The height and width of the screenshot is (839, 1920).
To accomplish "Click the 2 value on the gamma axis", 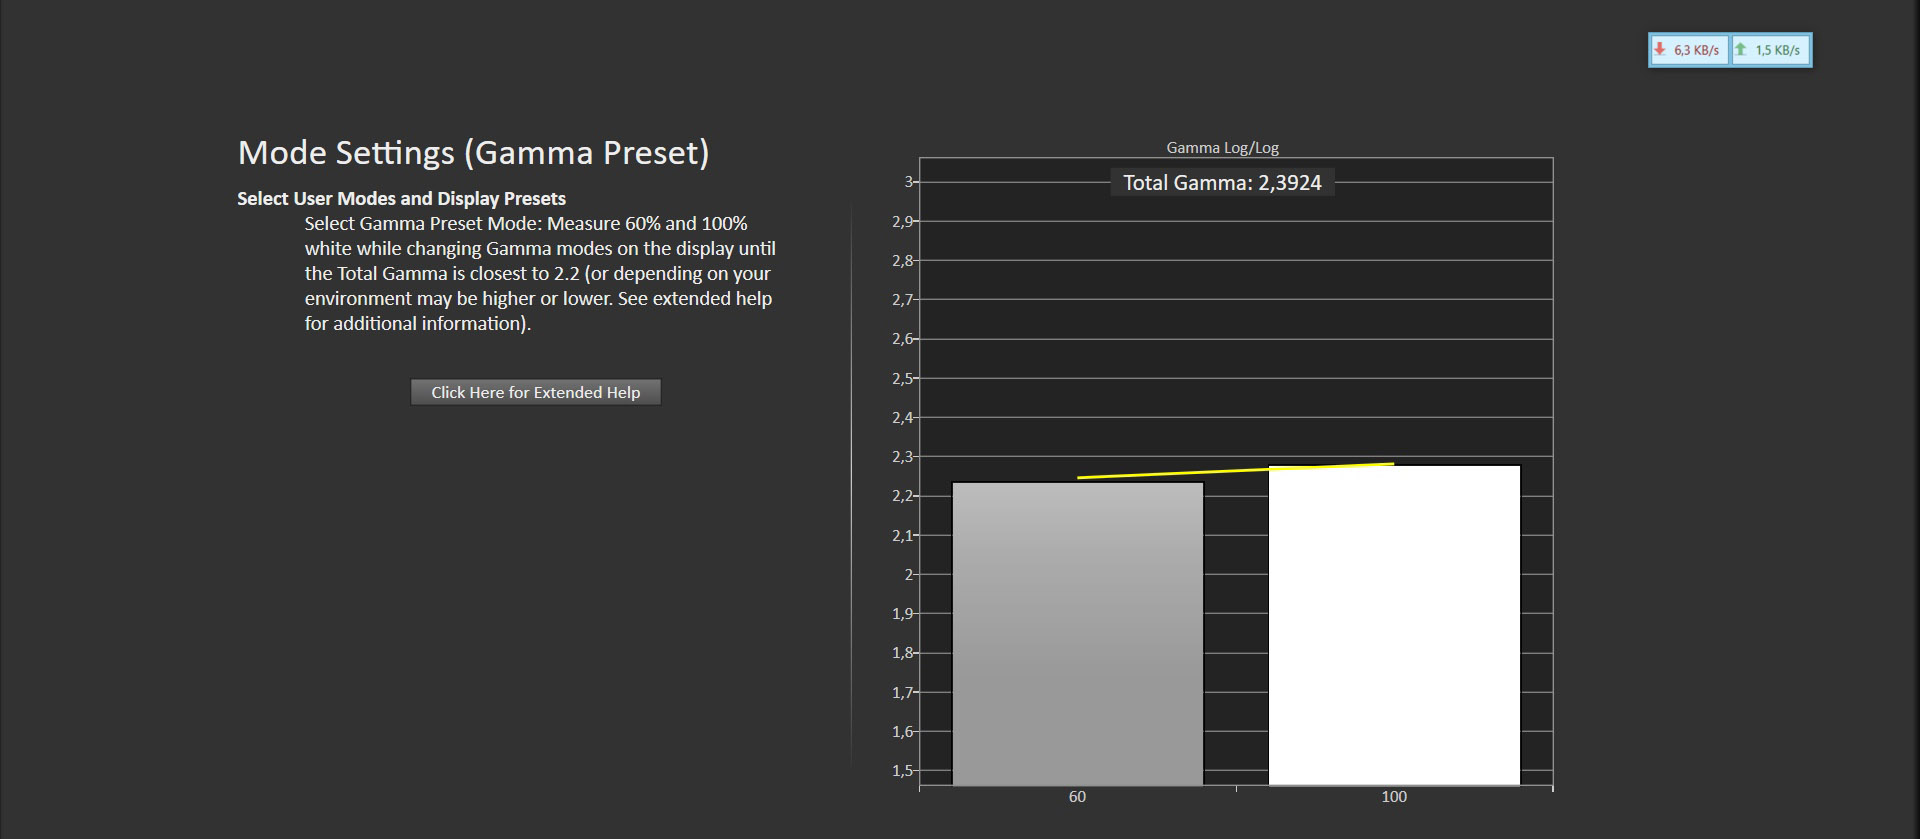I will tap(908, 575).
